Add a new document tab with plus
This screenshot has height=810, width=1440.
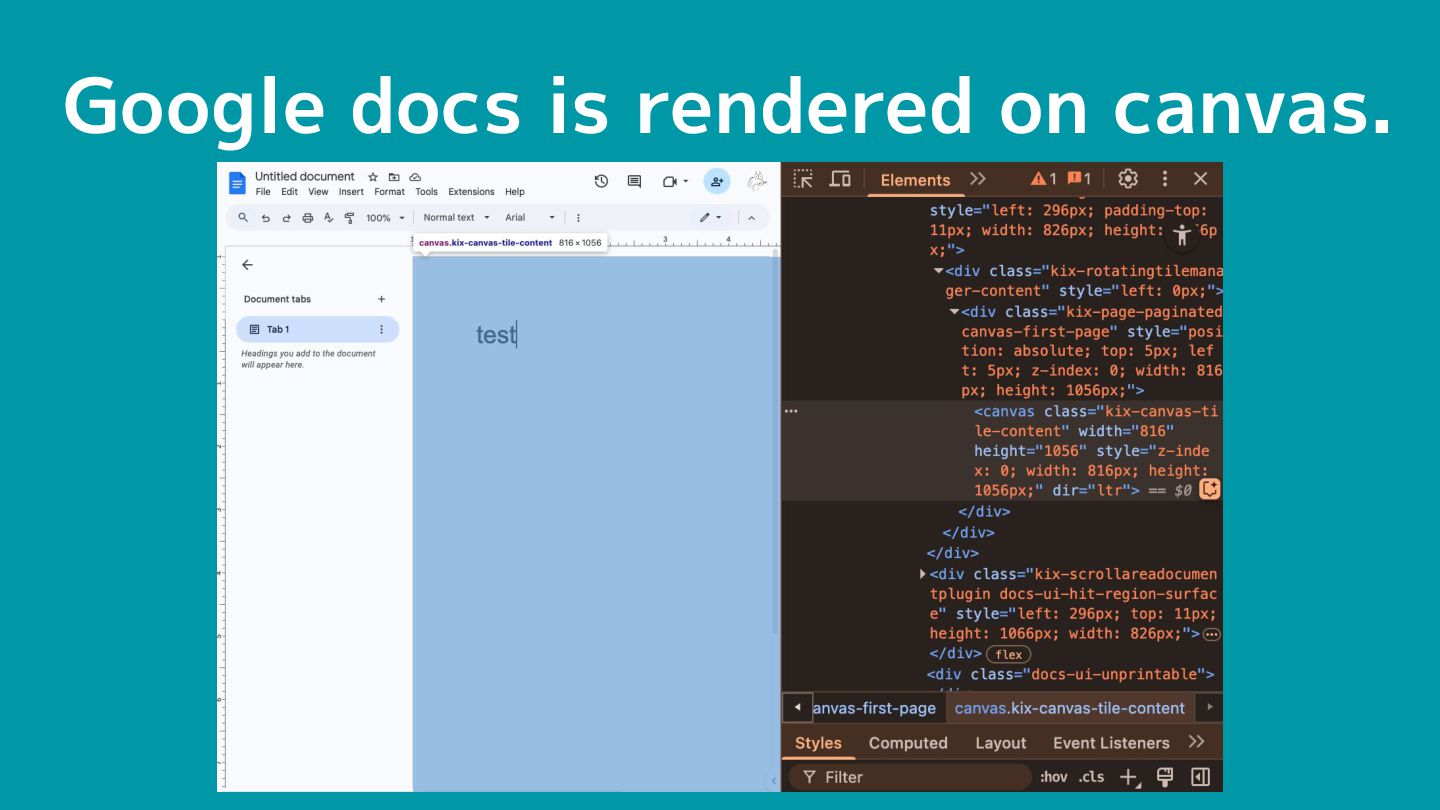[381, 299]
